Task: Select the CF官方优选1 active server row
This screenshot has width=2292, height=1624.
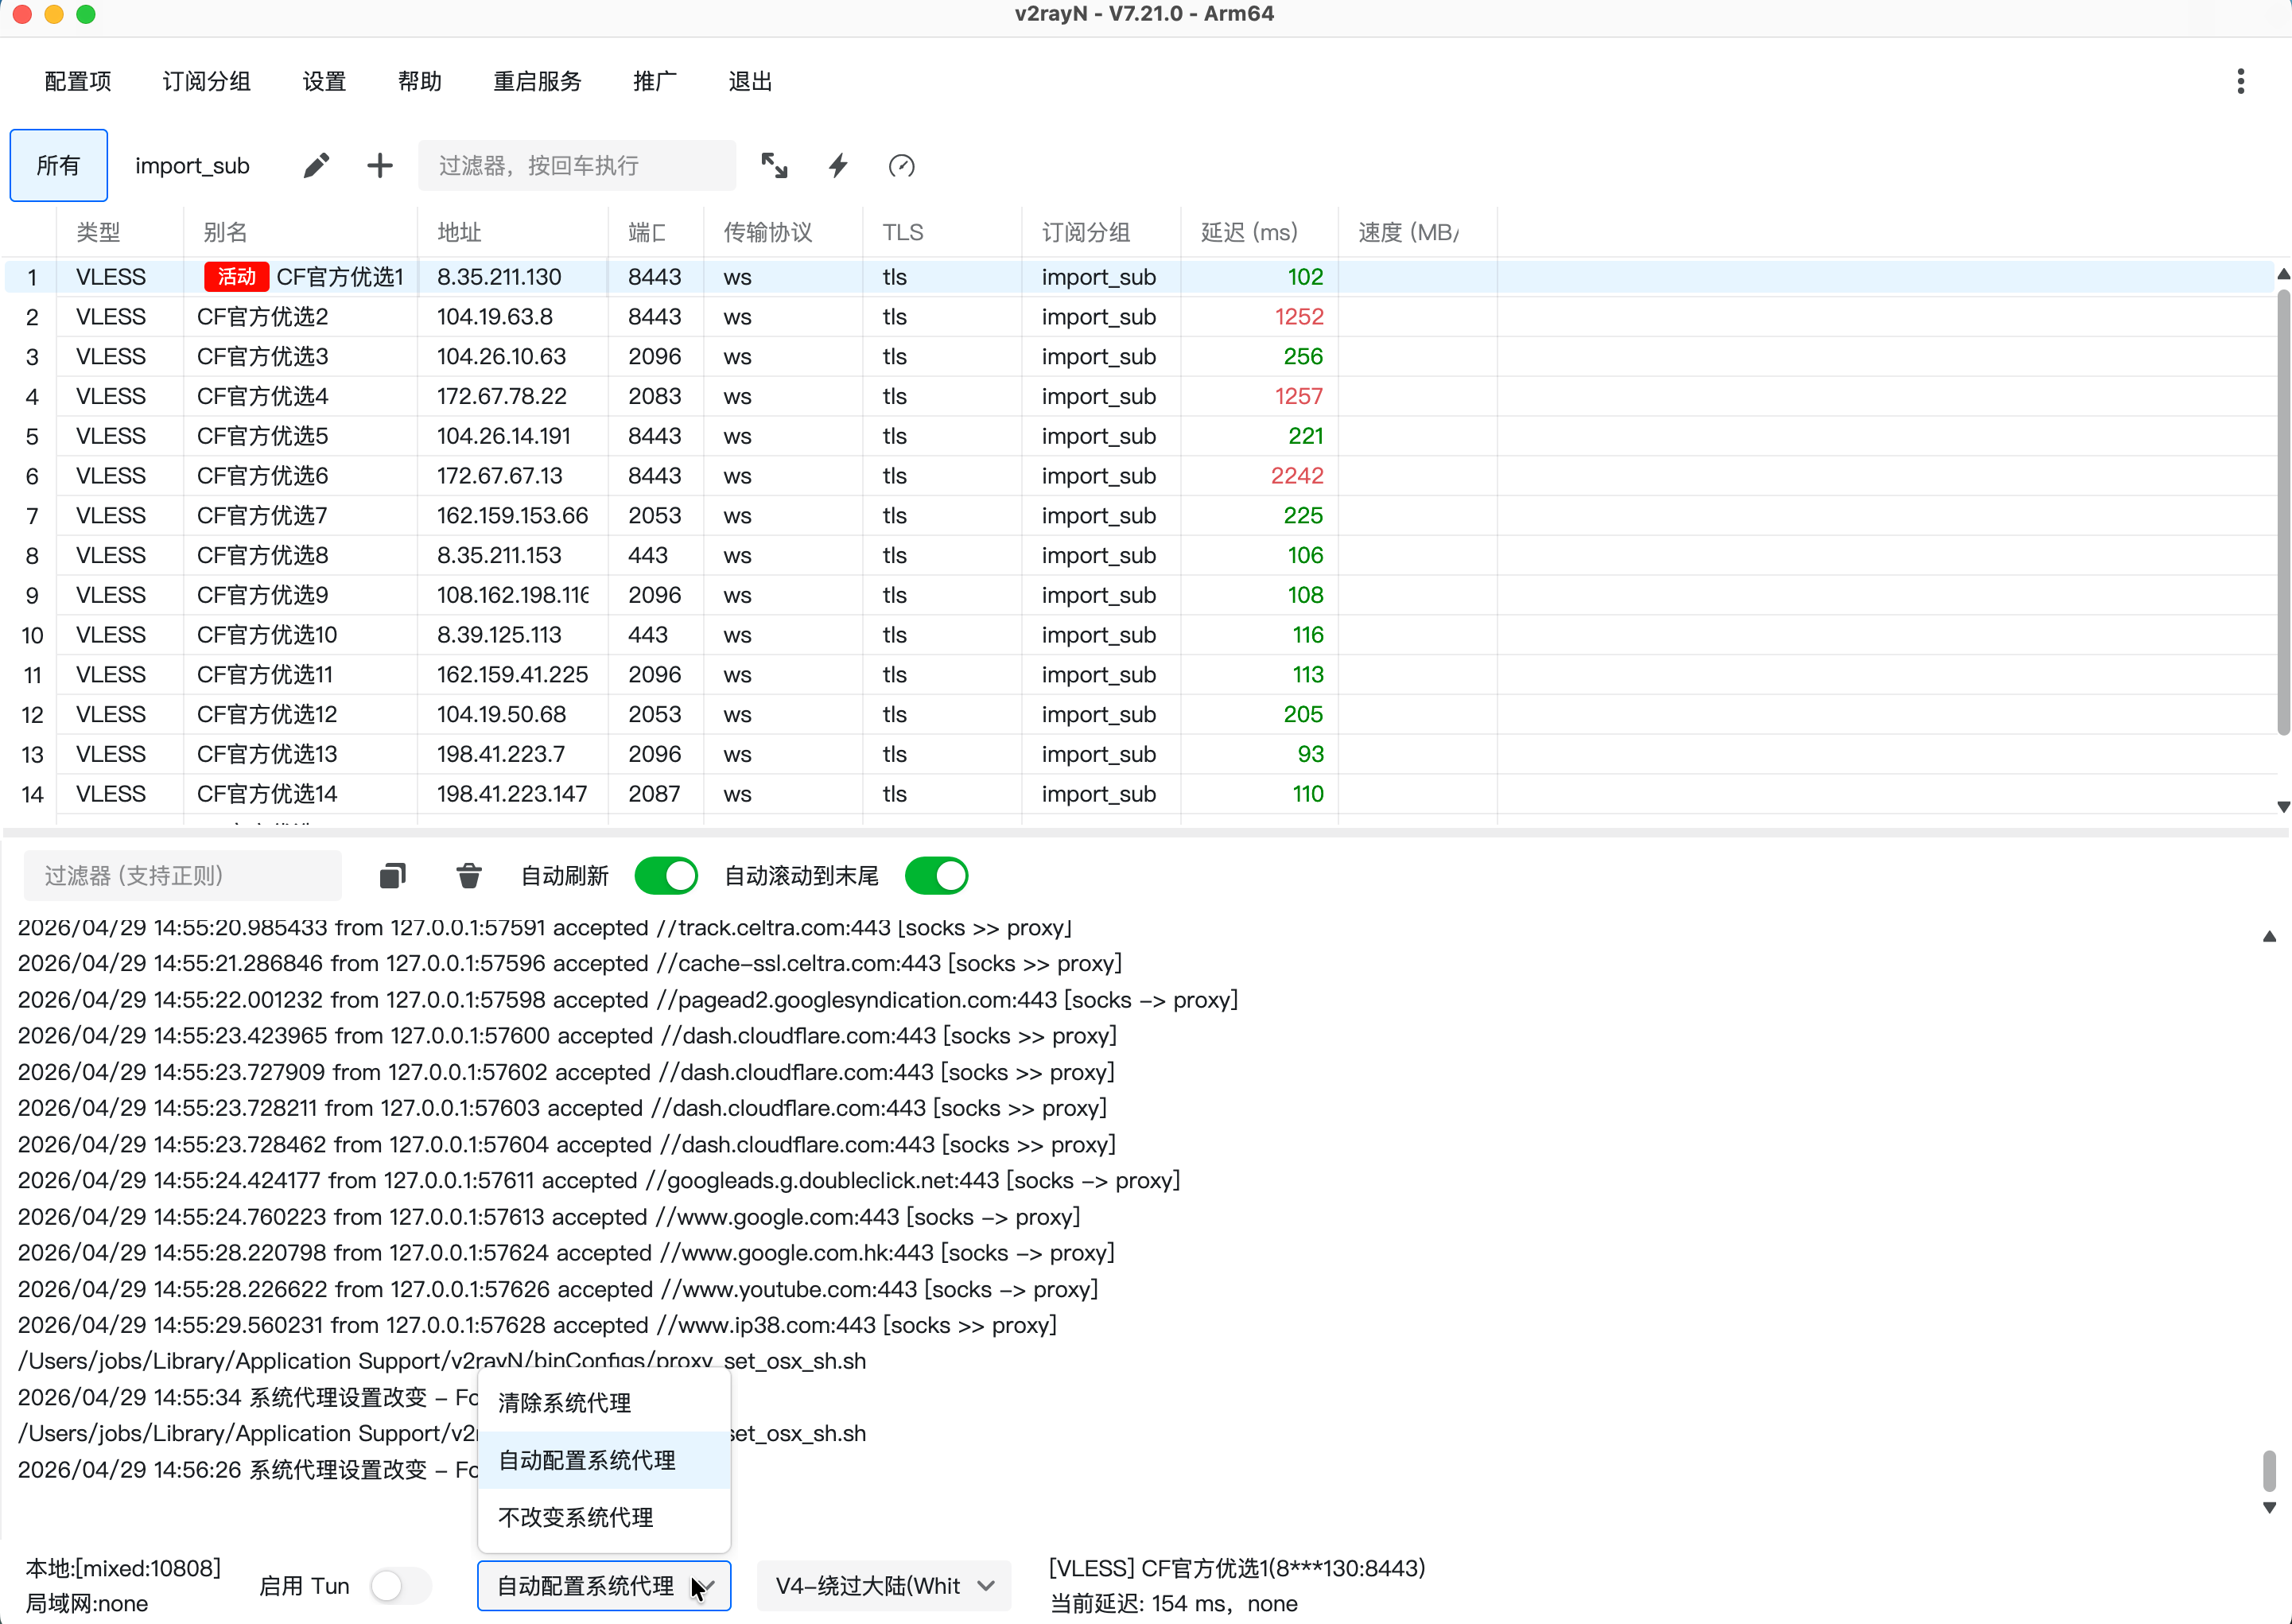Action: [x=1140, y=277]
